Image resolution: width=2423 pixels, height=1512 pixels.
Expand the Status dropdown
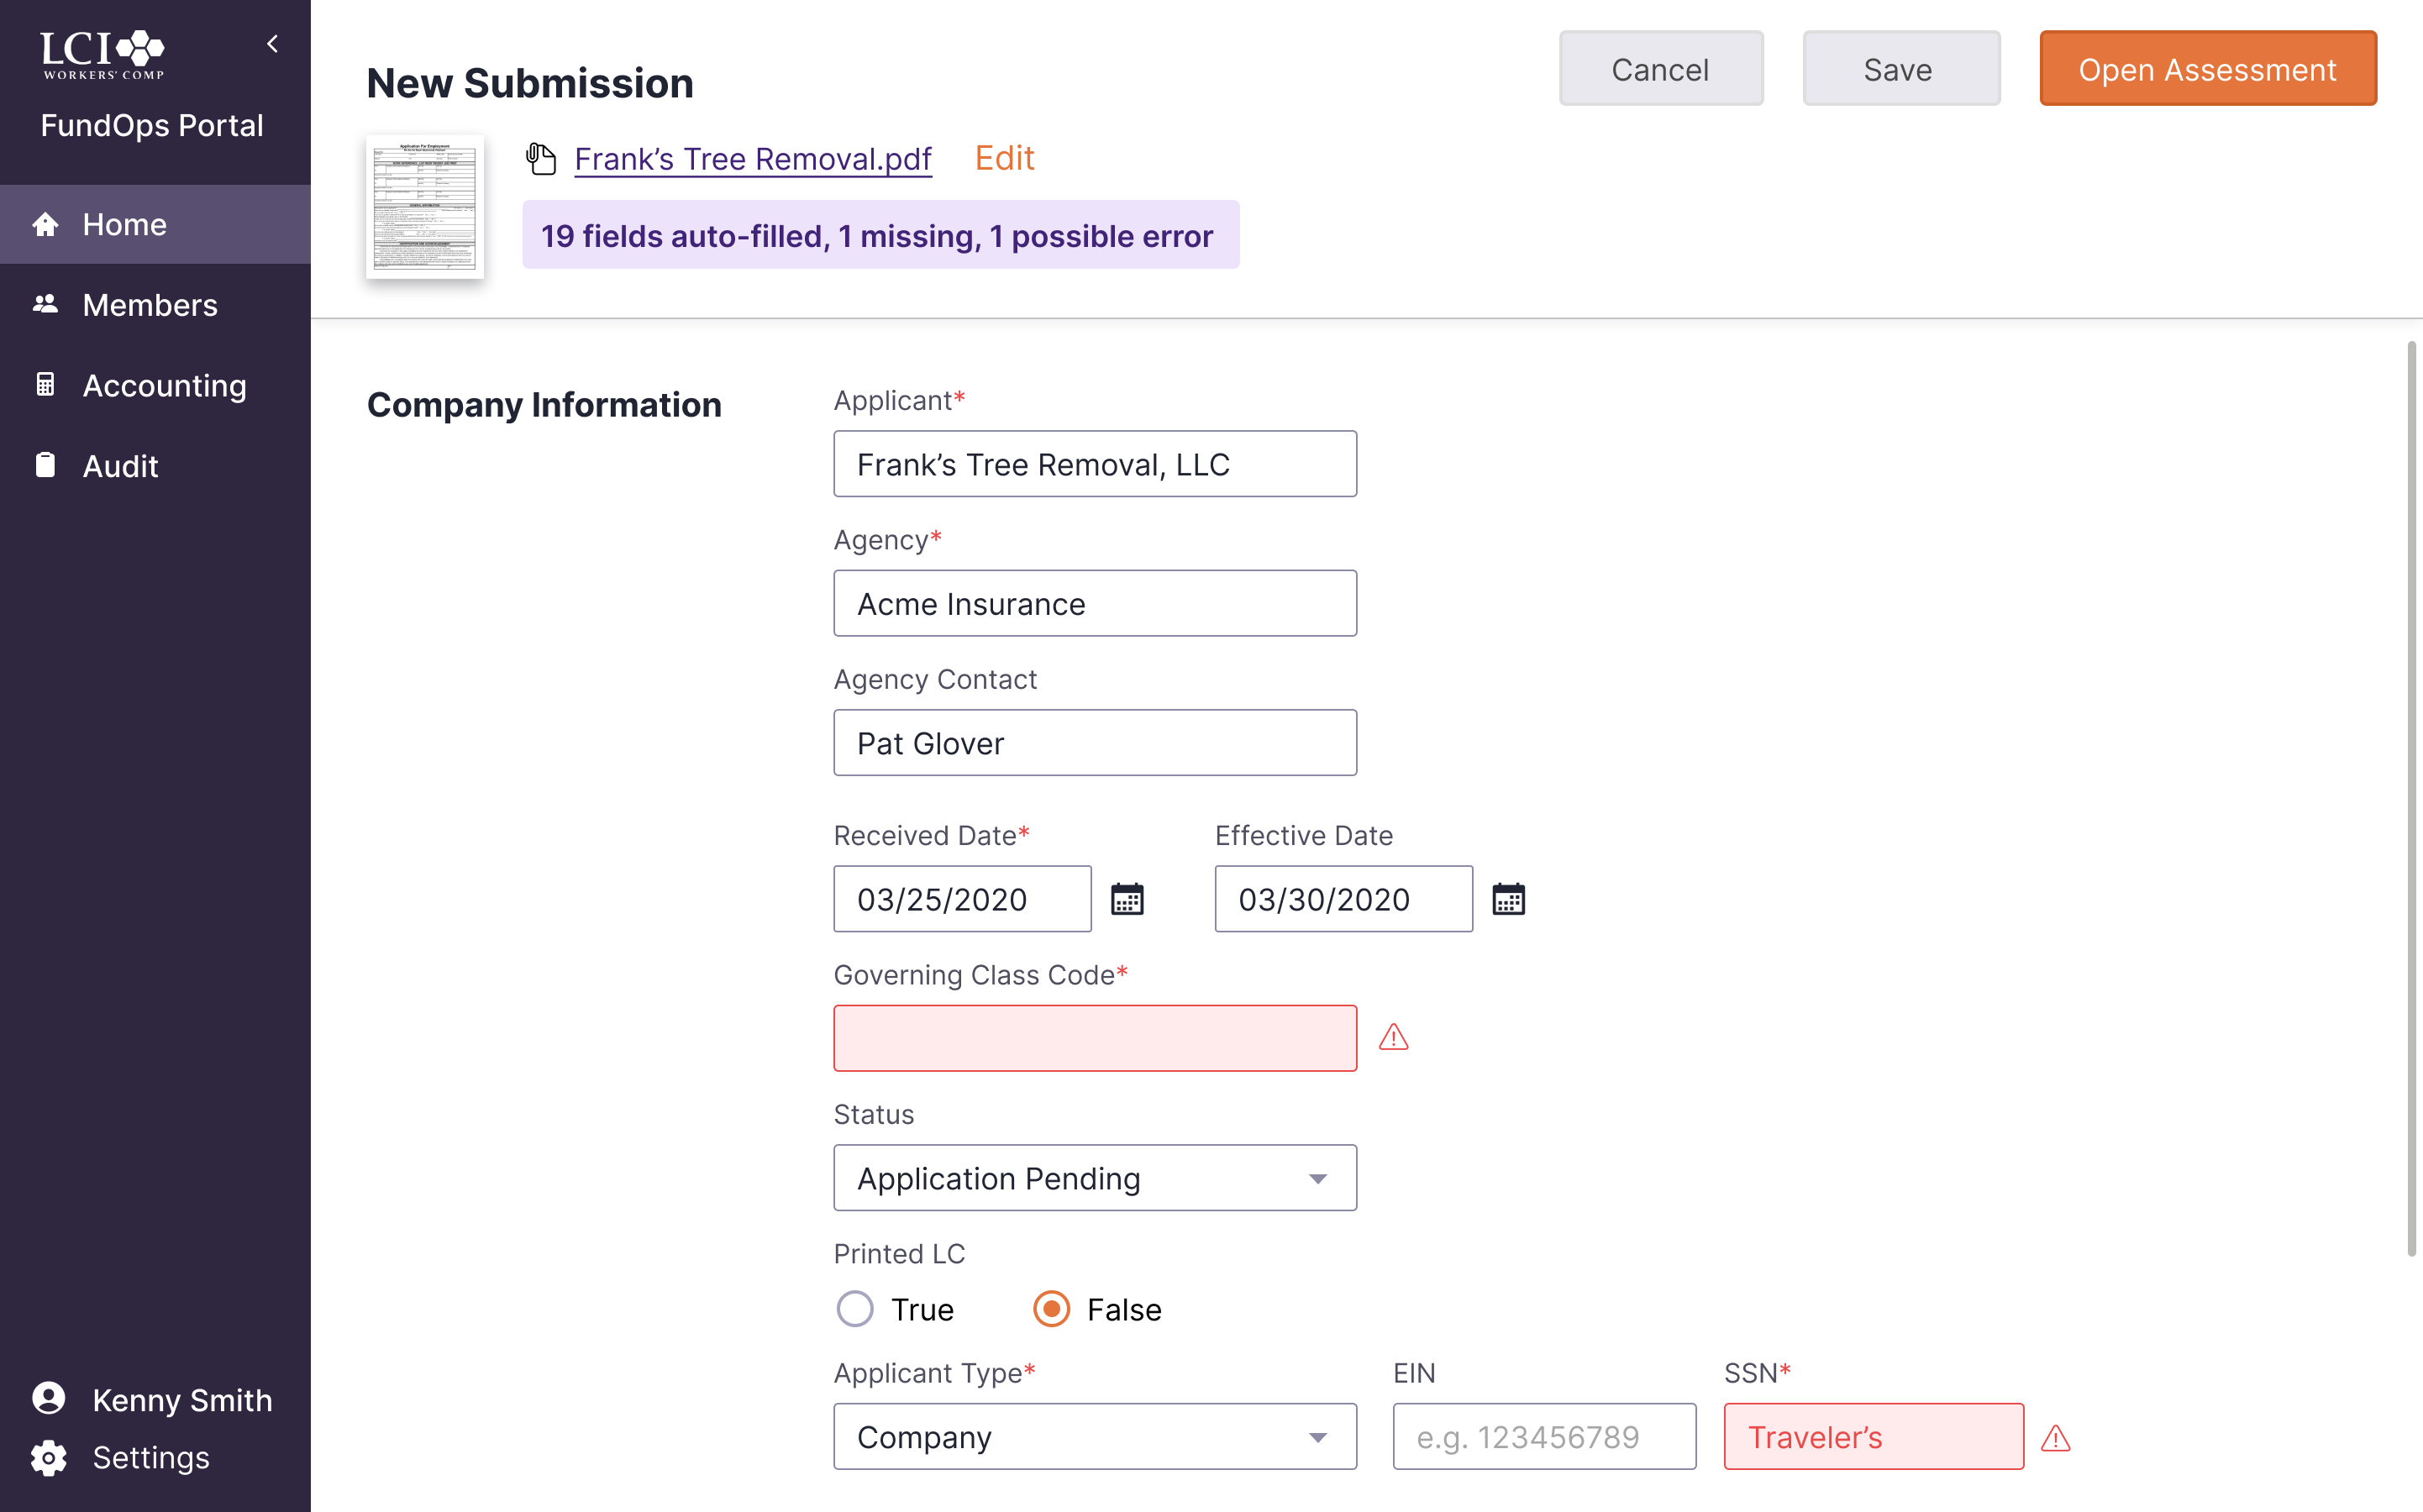(x=1095, y=1178)
